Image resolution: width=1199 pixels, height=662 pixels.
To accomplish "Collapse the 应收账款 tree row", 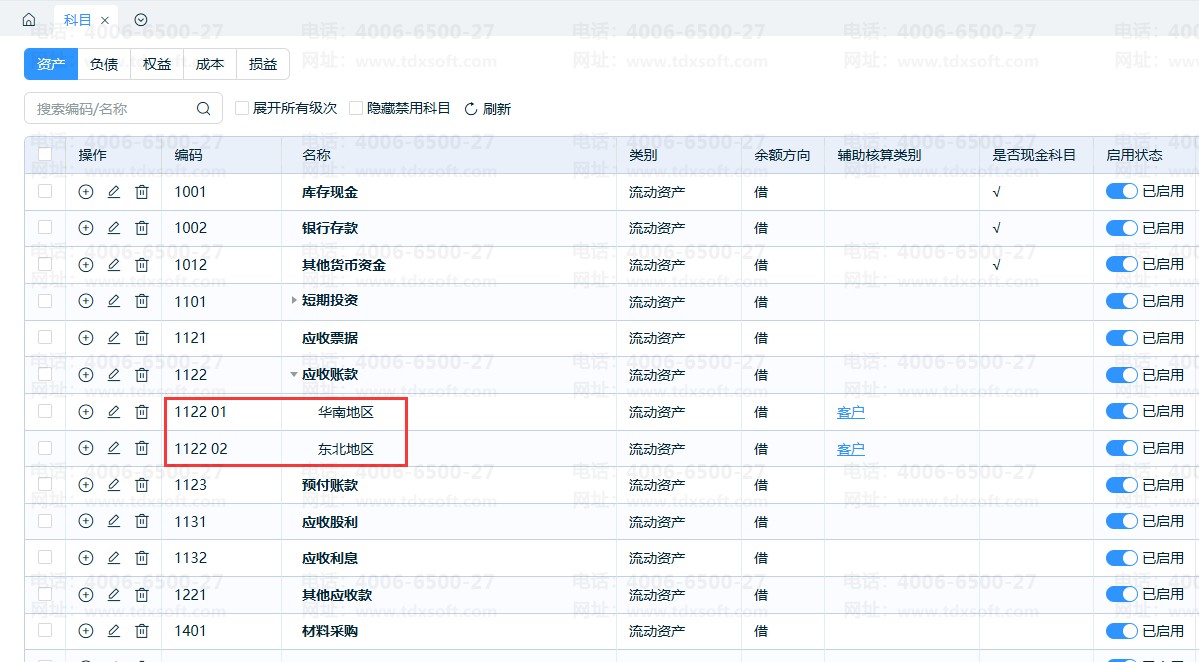I will [294, 375].
